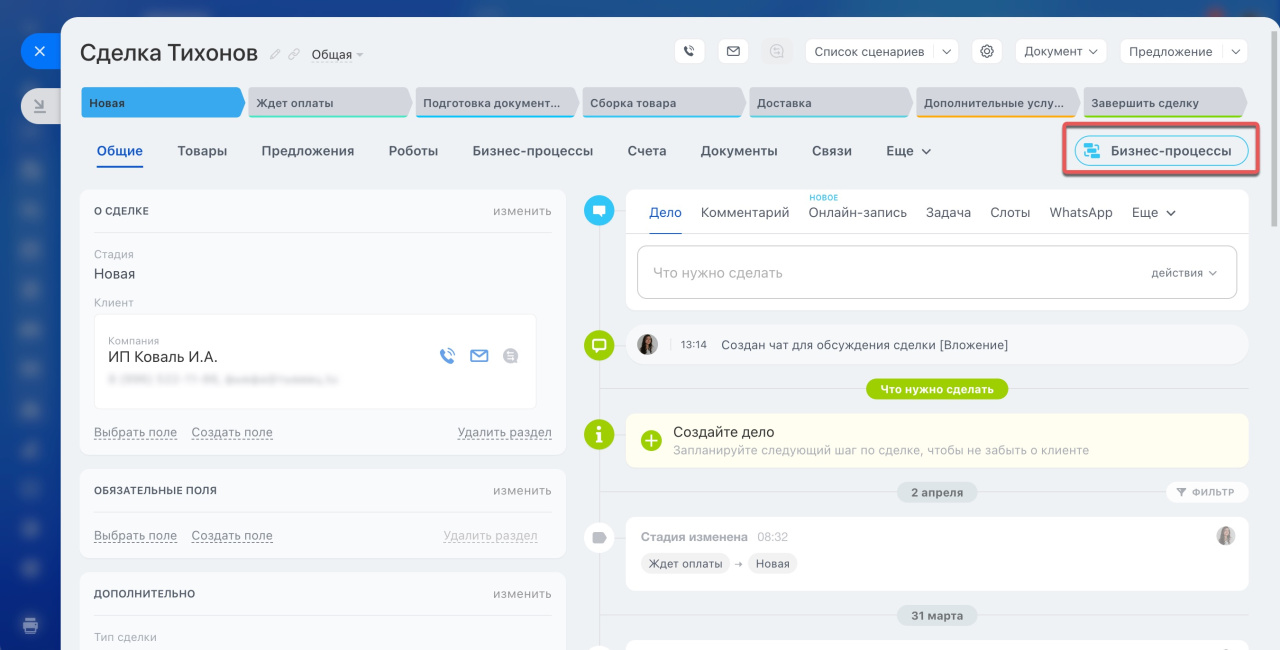Open the Общая pipeline dropdown
Viewport: 1280px width, 650px height.
[x=338, y=55]
